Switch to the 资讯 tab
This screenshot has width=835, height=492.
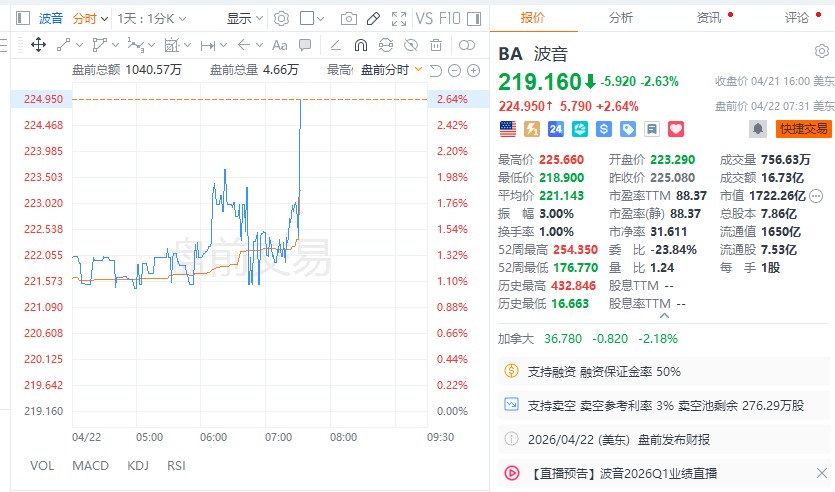[x=709, y=17]
